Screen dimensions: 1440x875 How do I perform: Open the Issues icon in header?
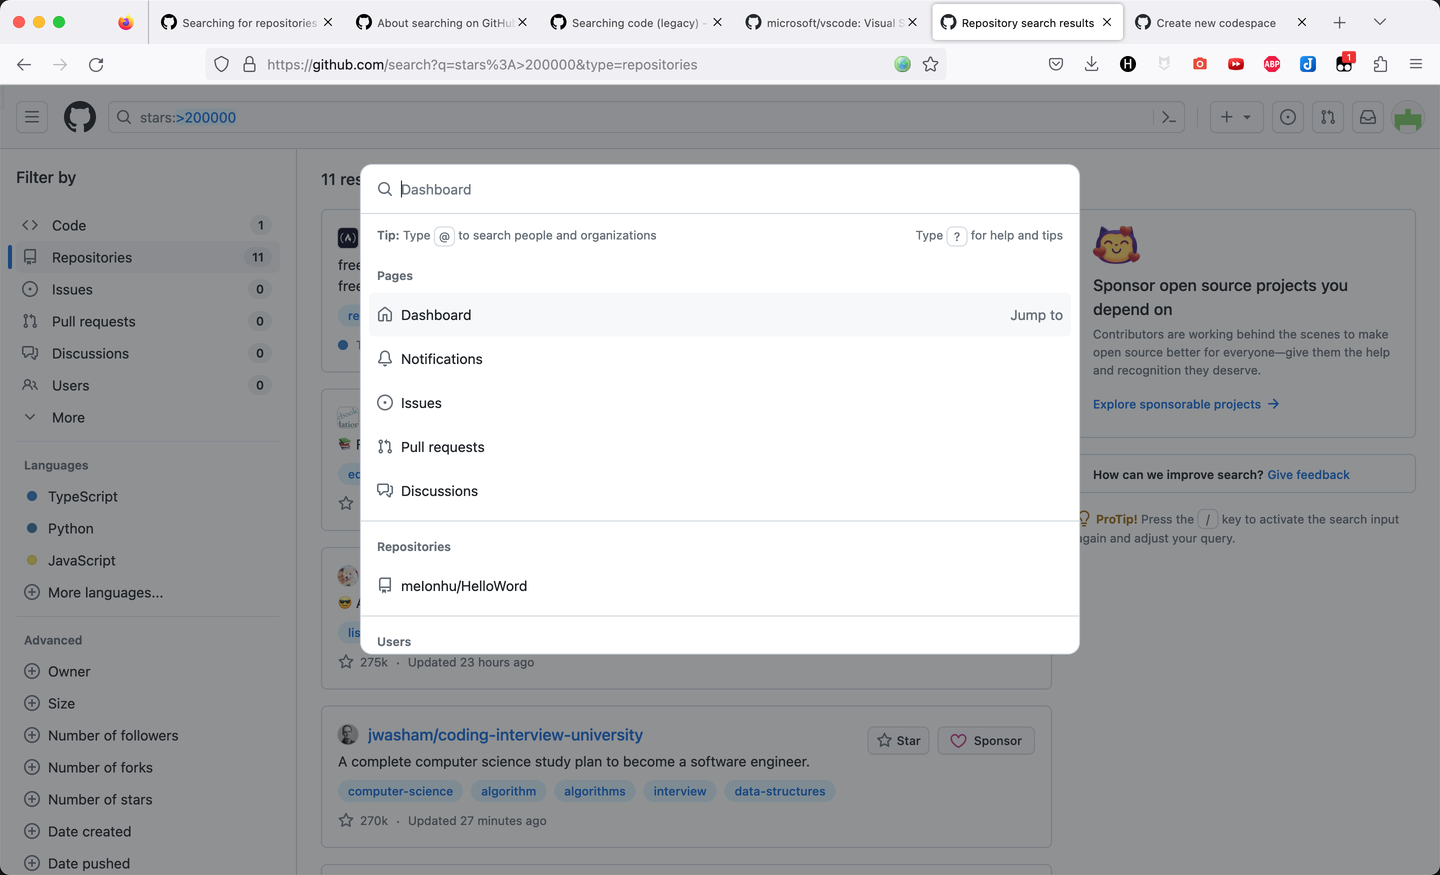(1288, 117)
